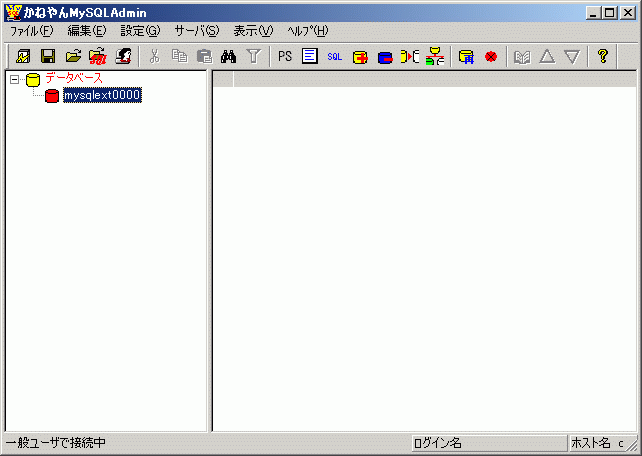642x456 pixels.
Task: Click the scissors cut icon
Action: (x=154, y=56)
